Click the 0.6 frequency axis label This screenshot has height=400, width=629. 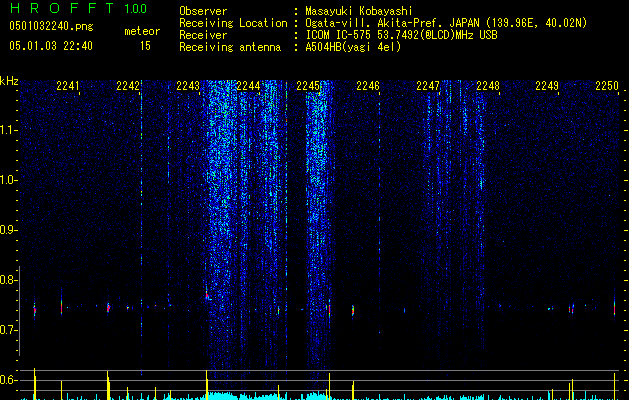8,380
